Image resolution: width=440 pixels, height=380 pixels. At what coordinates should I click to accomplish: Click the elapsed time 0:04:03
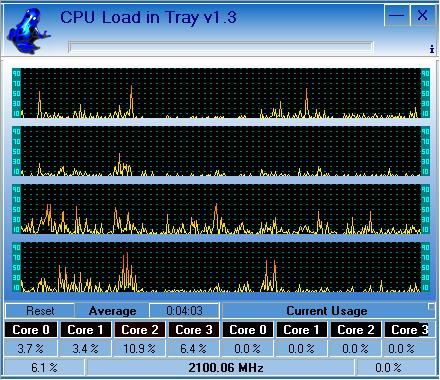(184, 311)
